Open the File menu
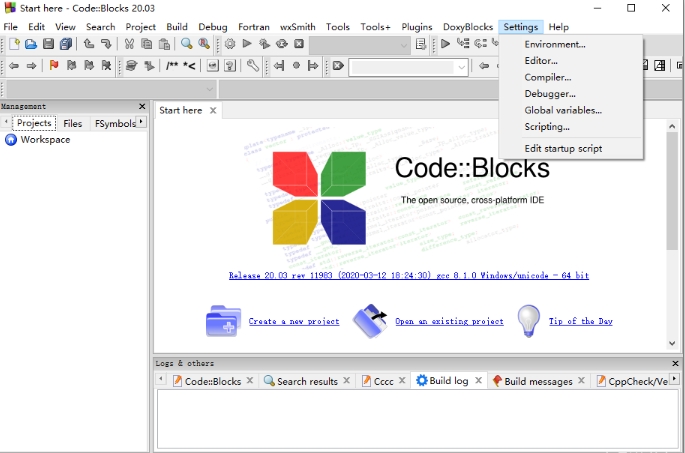The height and width of the screenshot is (453, 685). click(10, 27)
